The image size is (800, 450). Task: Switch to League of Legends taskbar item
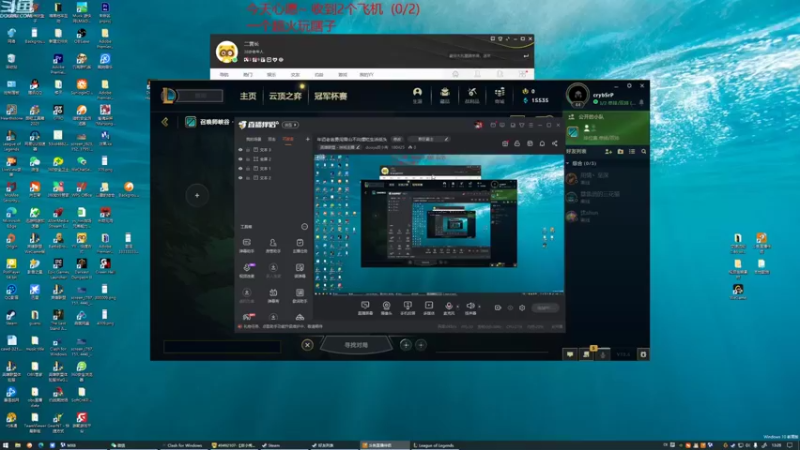(434, 445)
